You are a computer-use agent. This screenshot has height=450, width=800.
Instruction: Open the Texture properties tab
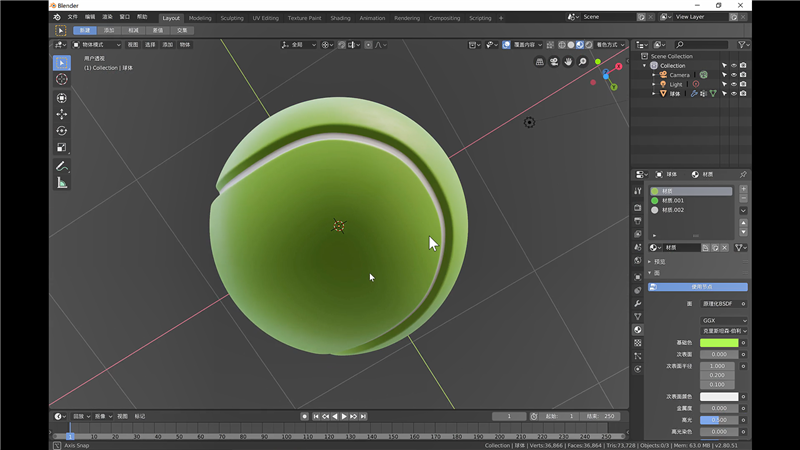coord(638,343)
